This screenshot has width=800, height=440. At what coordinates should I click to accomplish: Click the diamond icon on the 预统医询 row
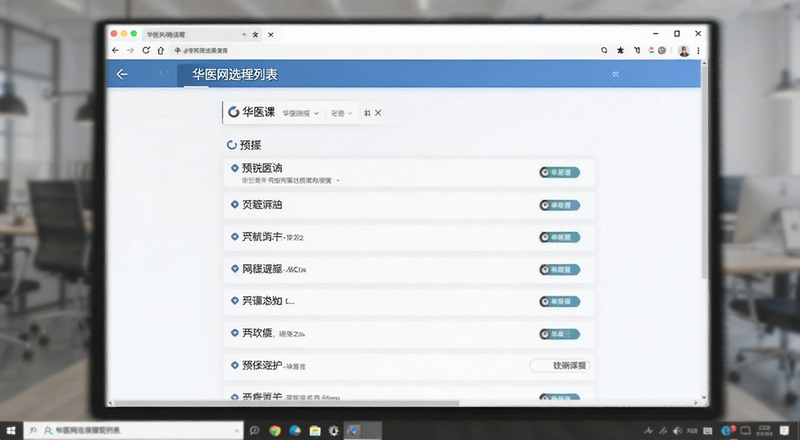click(235, 168)
